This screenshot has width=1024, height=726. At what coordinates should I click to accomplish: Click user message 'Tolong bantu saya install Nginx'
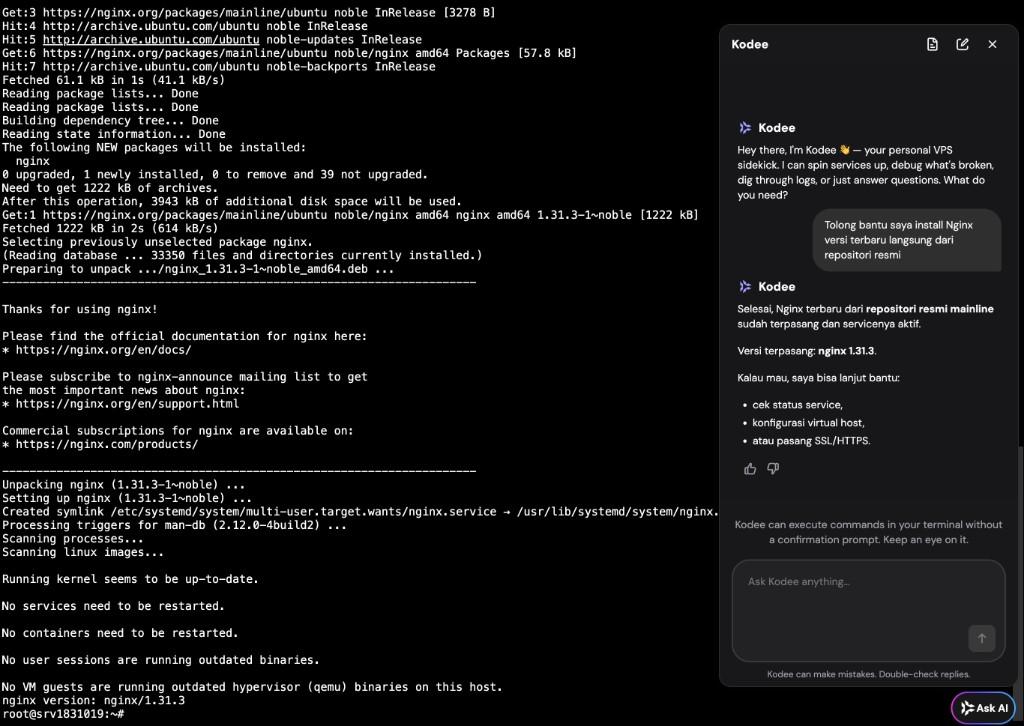(x=906, y=240)
